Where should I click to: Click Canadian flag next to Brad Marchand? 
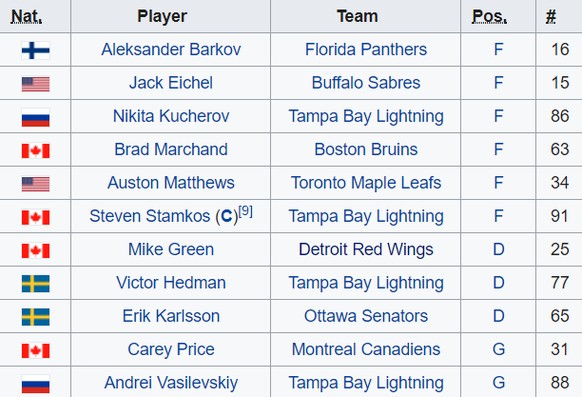click(x=36, y=151)
